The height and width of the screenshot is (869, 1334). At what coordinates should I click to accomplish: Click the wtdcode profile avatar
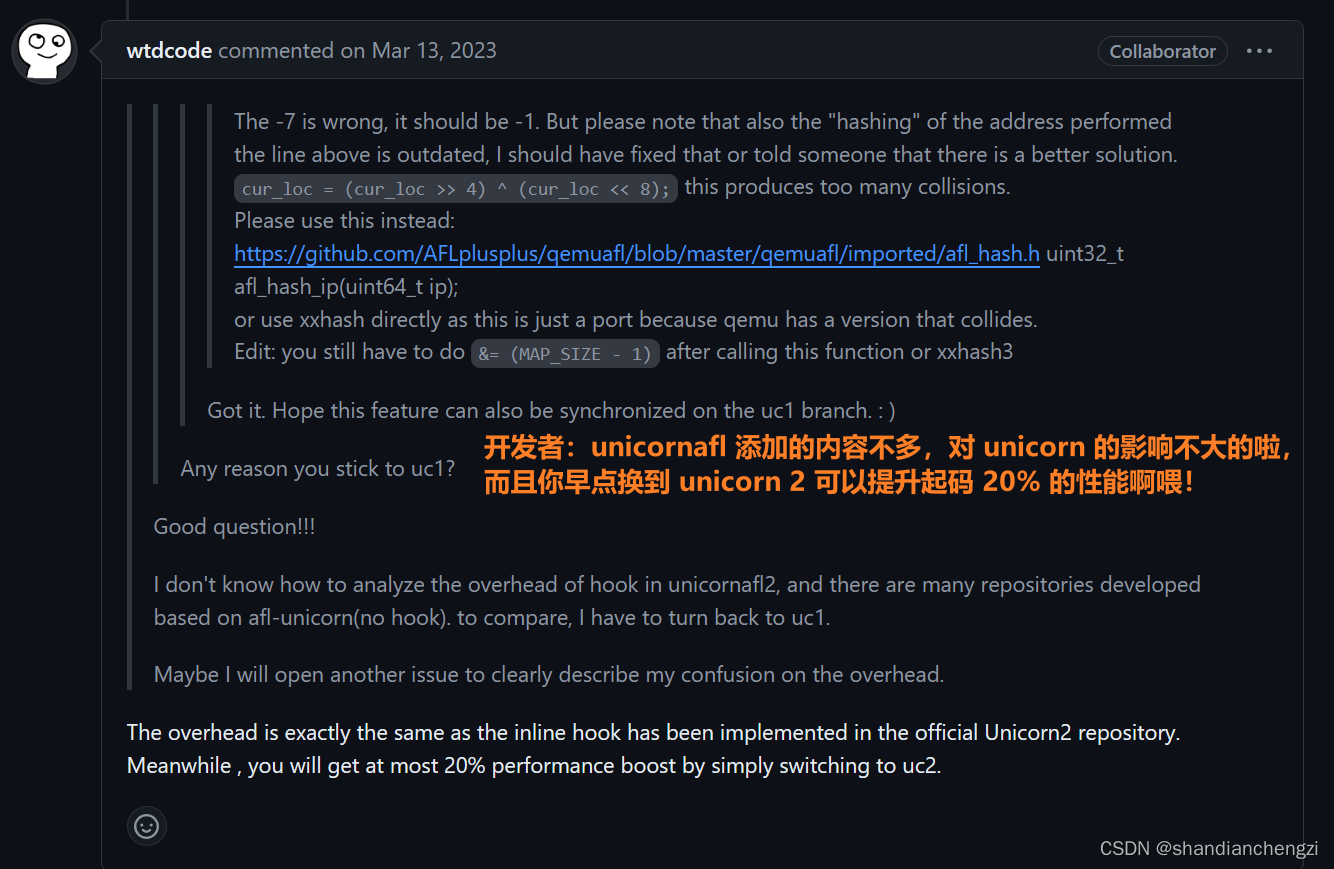click(x=44, y=51)
